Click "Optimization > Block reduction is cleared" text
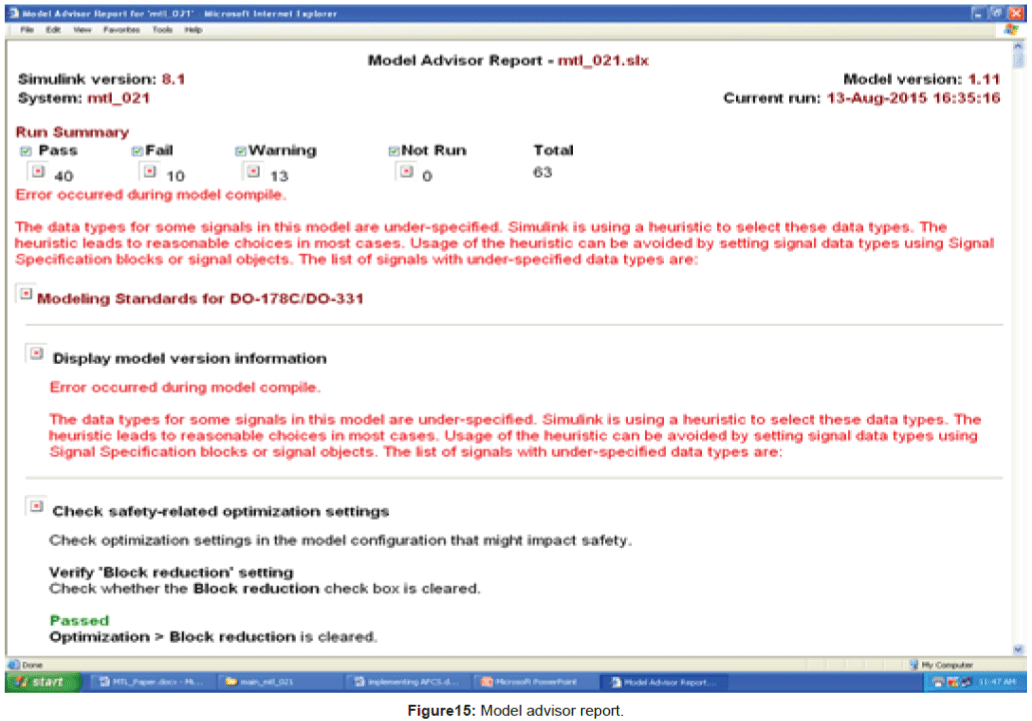The image size is (1032, 721). click(x=213, y=637)
